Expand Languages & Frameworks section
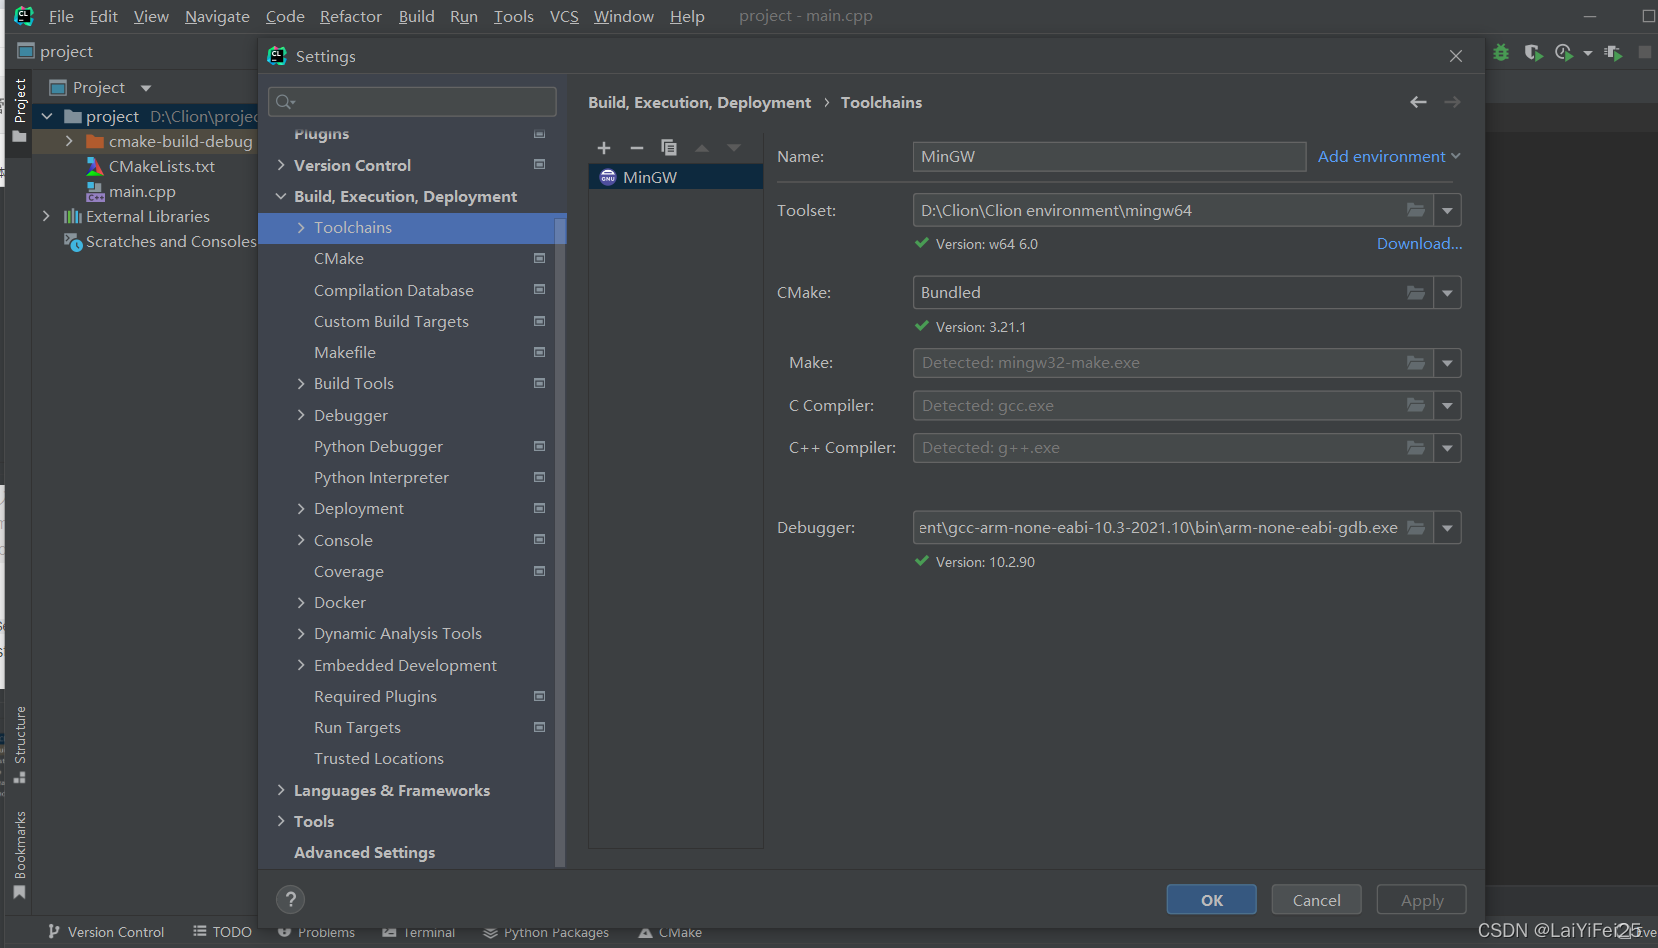1658x948 pixels. (x=281, y=790)
